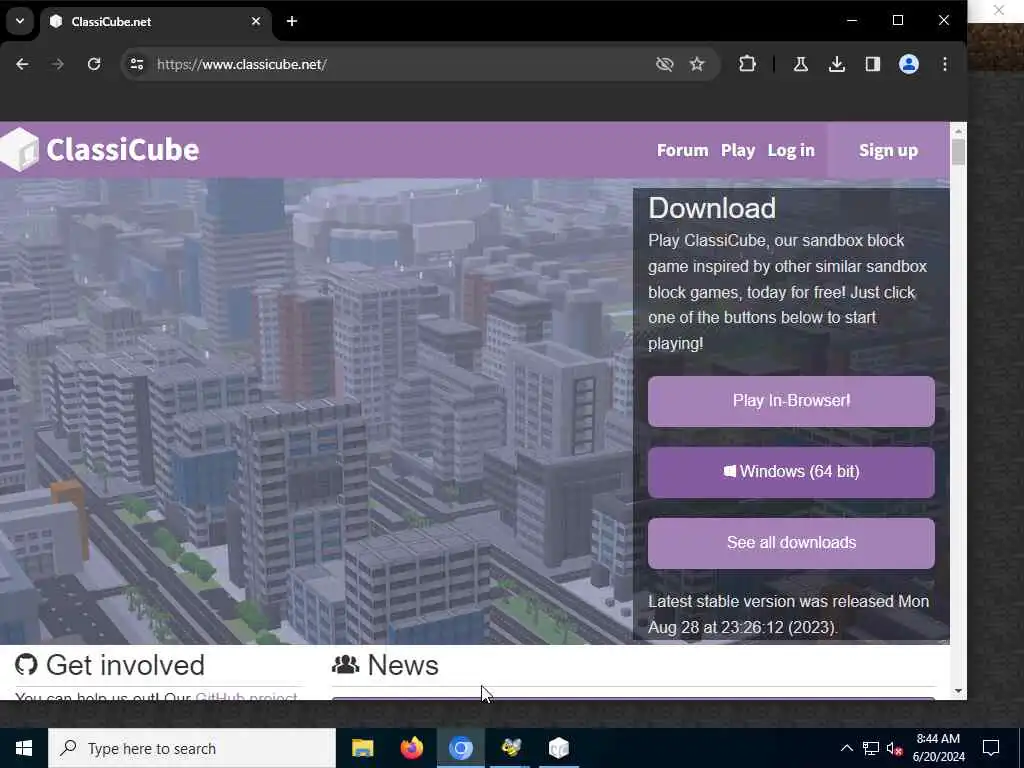Click the vertical scrollbar thumb
The width and height of the screenshot is (1024, 768).
point(958,153)
